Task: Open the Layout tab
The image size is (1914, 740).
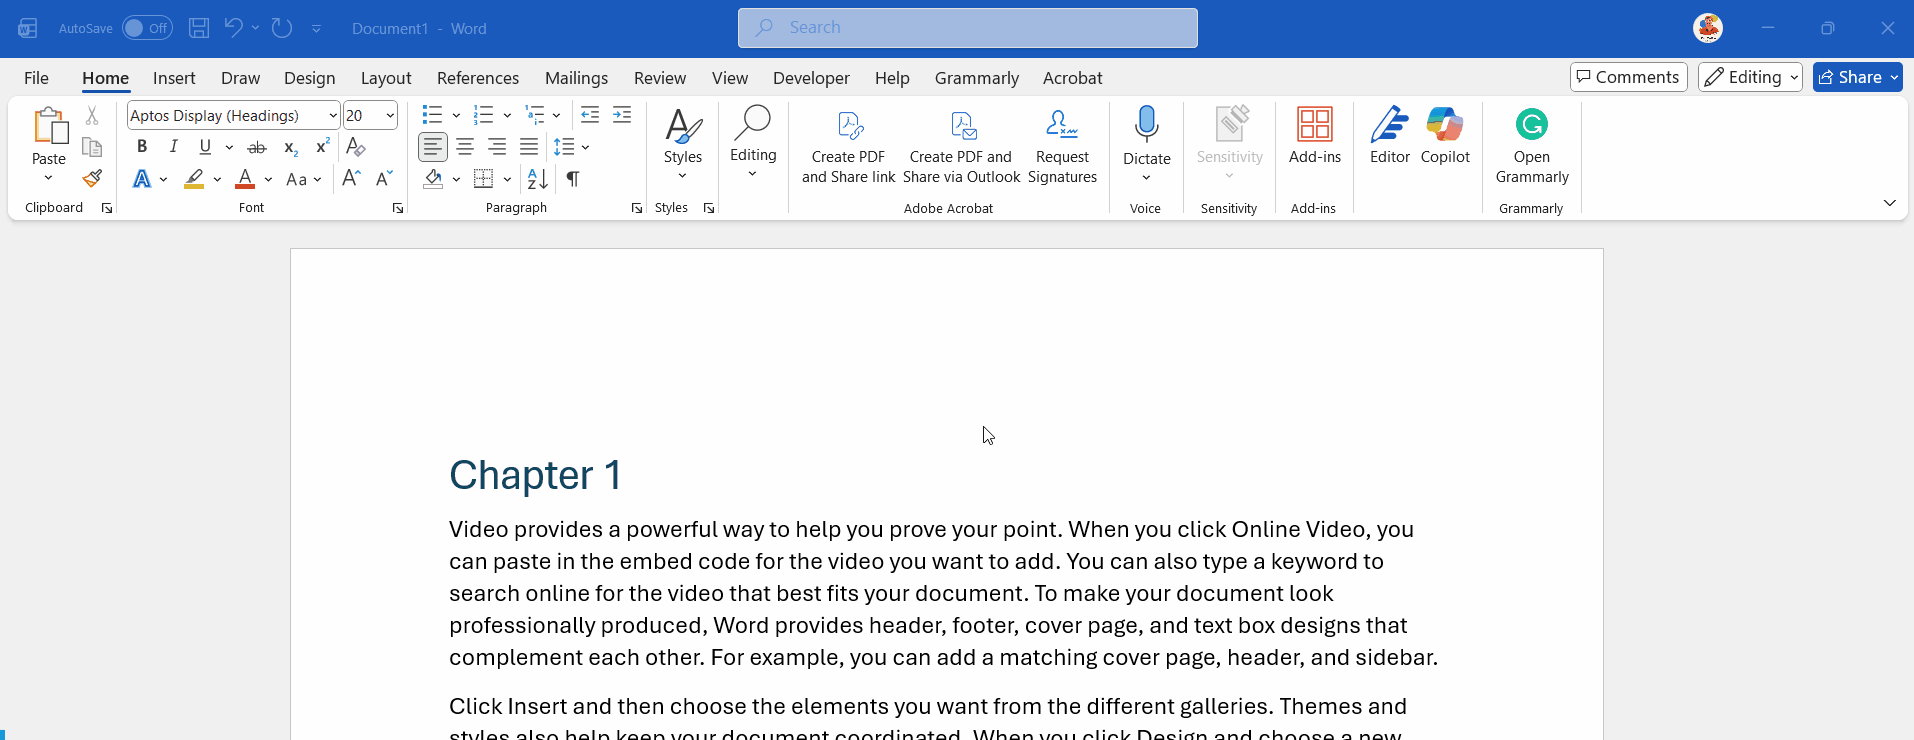Action: pos(386,78)
